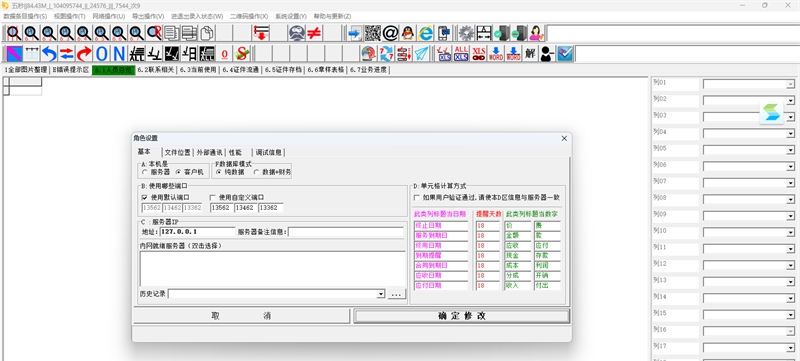Click the server with green checkmark icon
Screen dimensions: 800x361
point(501,33)
